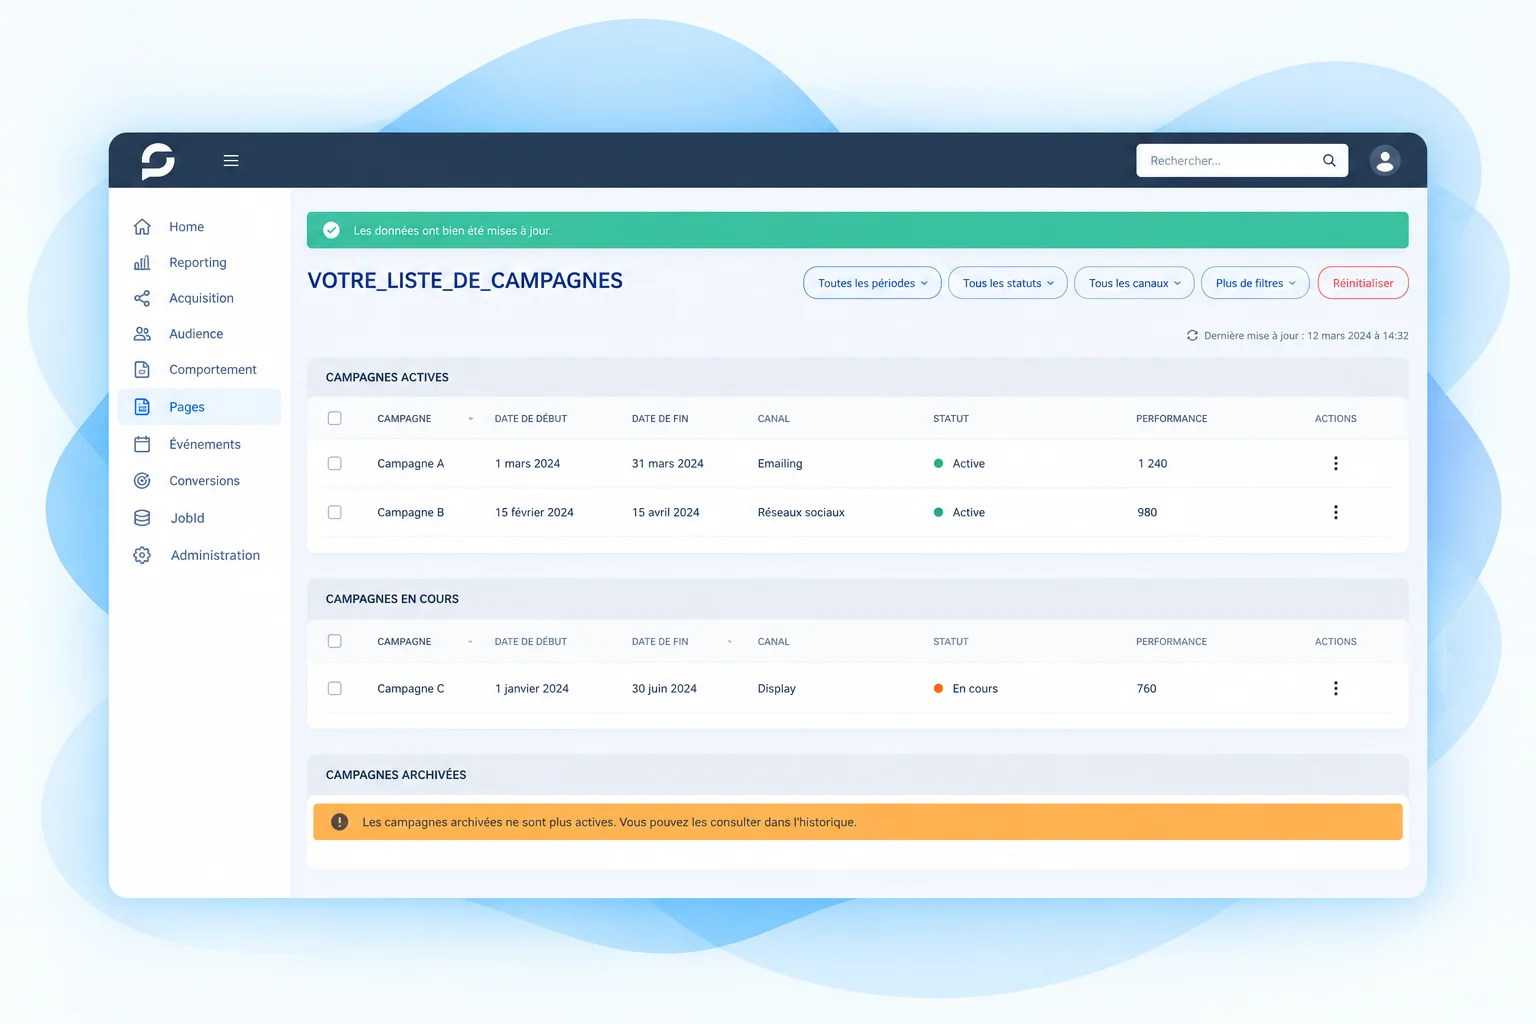Click the Emailing cell of Campagne A
This screenshot has width=1536, height=1024.
point(780,464)
